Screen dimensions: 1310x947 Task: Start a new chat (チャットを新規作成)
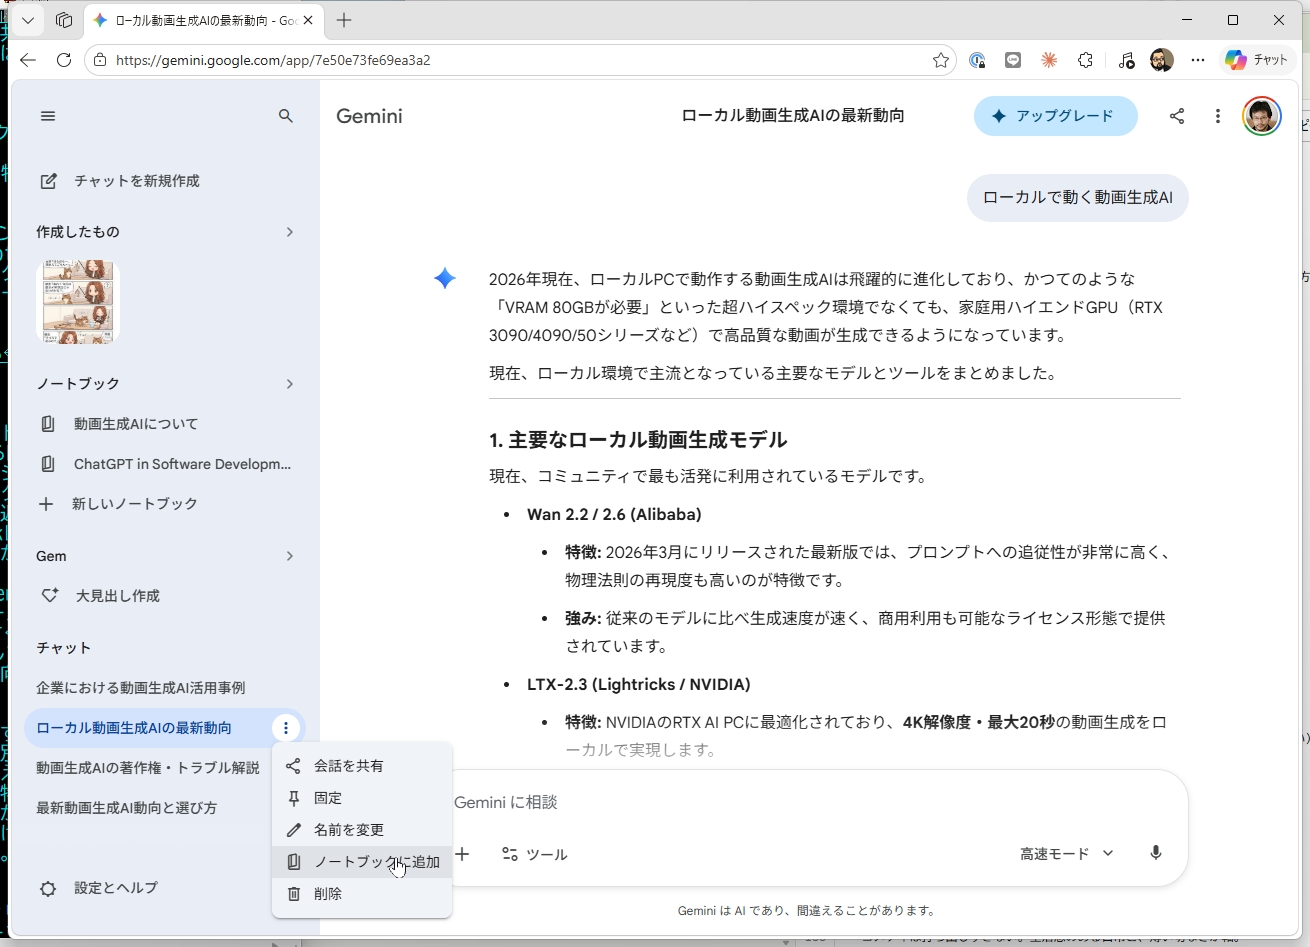[119, 181]
